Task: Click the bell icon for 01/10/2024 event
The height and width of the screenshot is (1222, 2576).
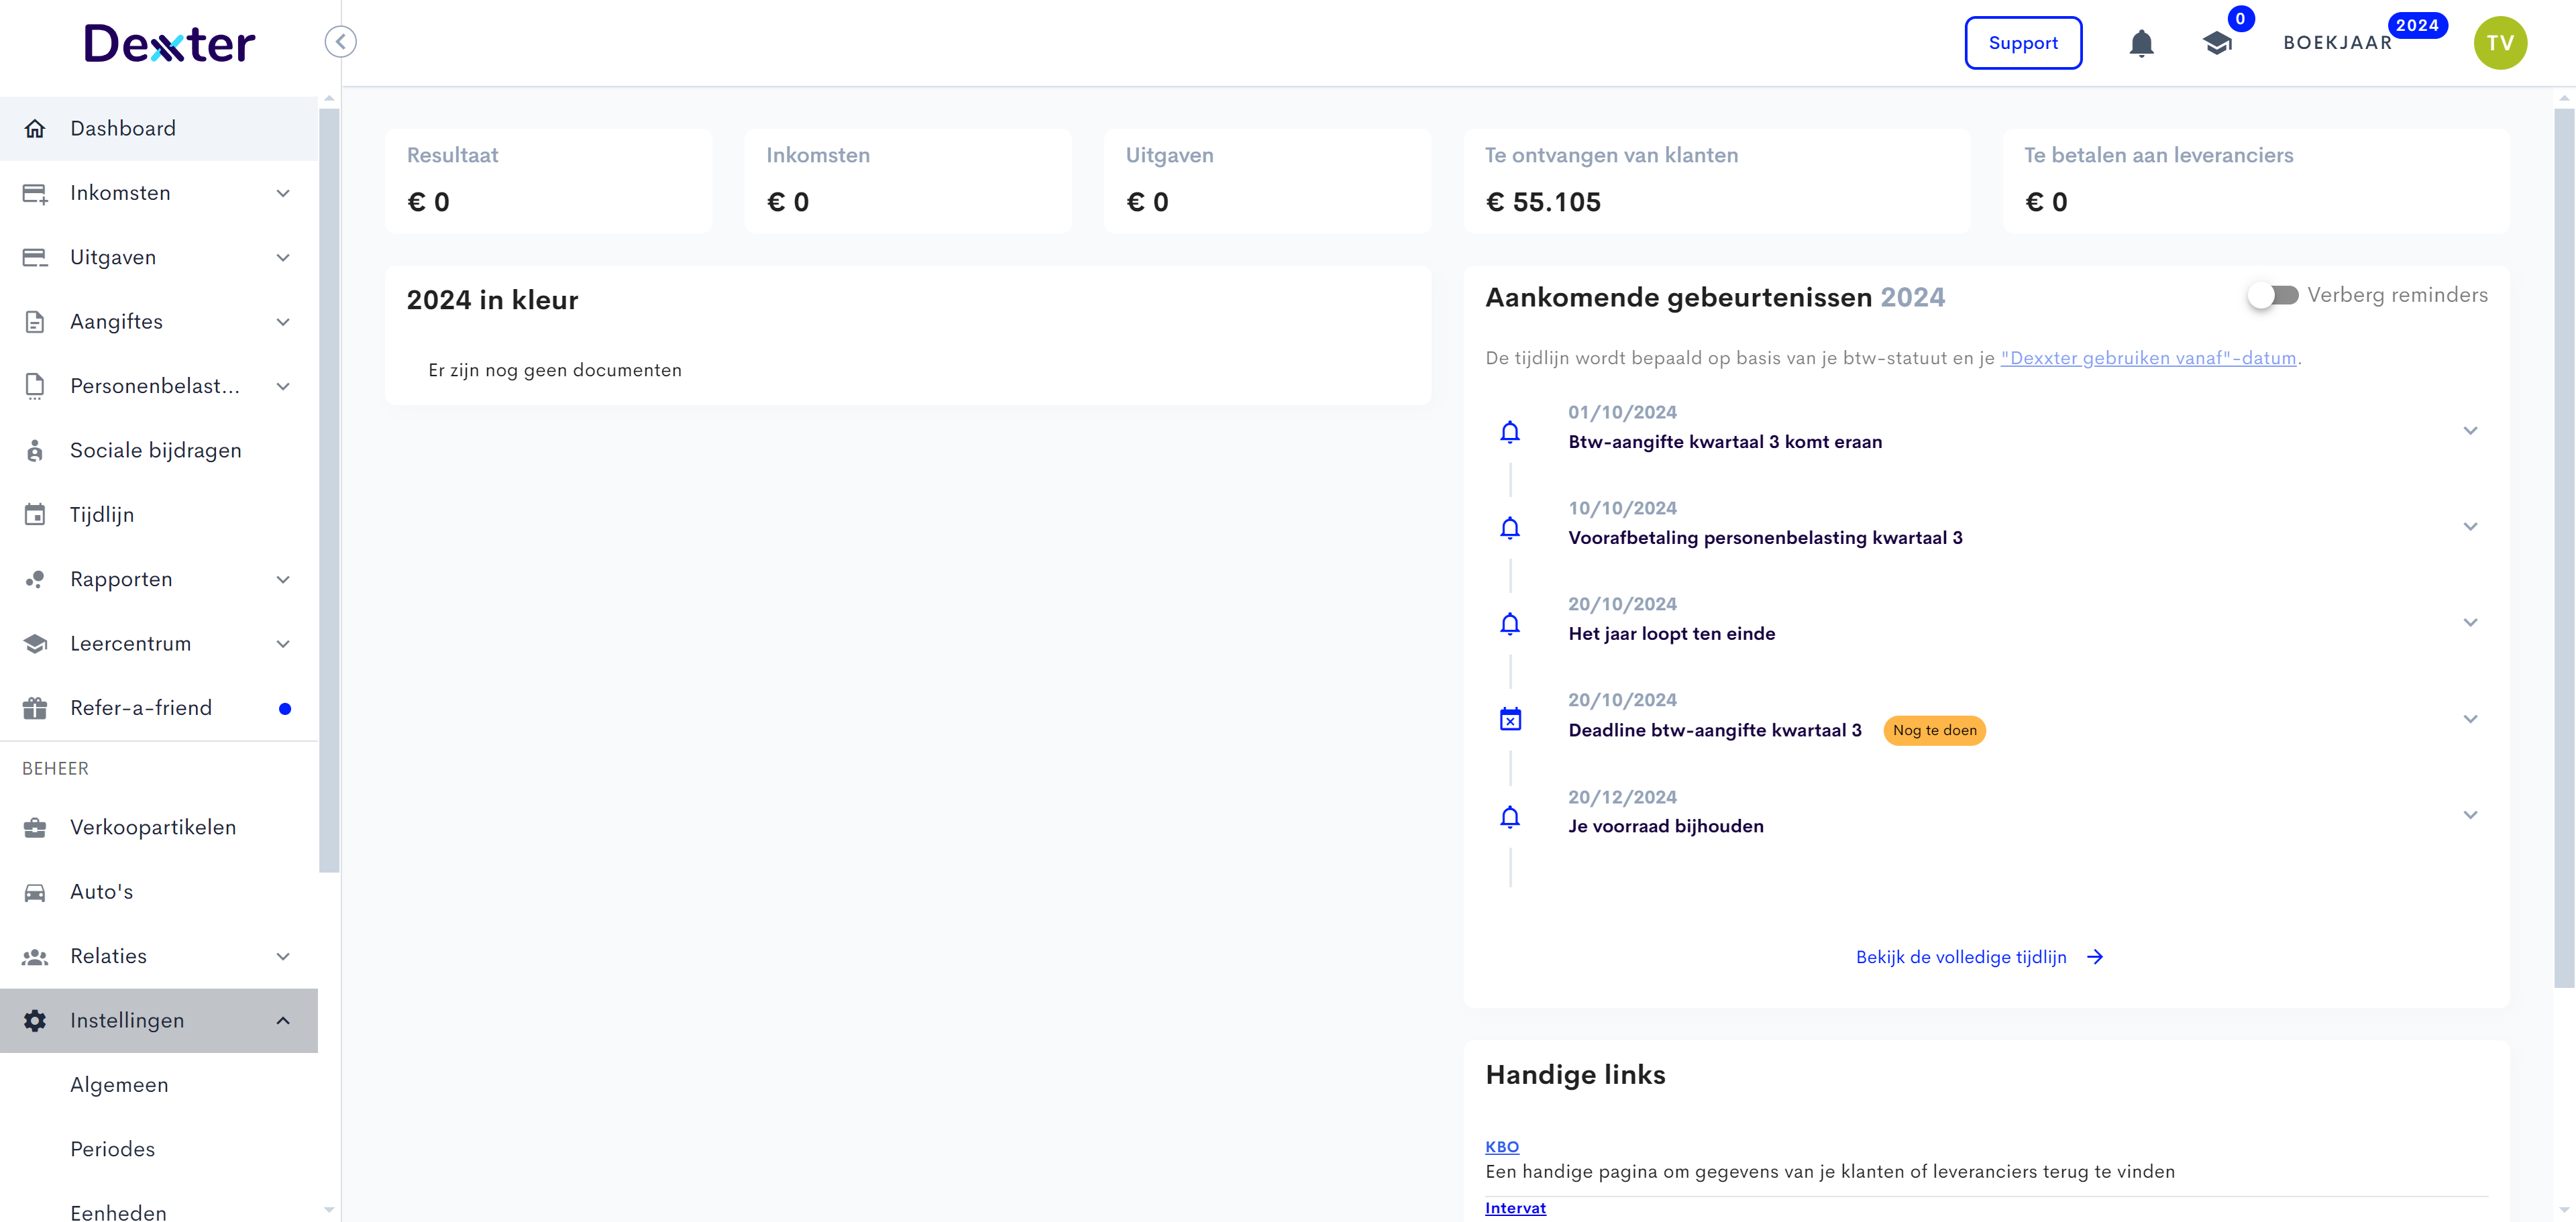Action: tap(1510, 432)
